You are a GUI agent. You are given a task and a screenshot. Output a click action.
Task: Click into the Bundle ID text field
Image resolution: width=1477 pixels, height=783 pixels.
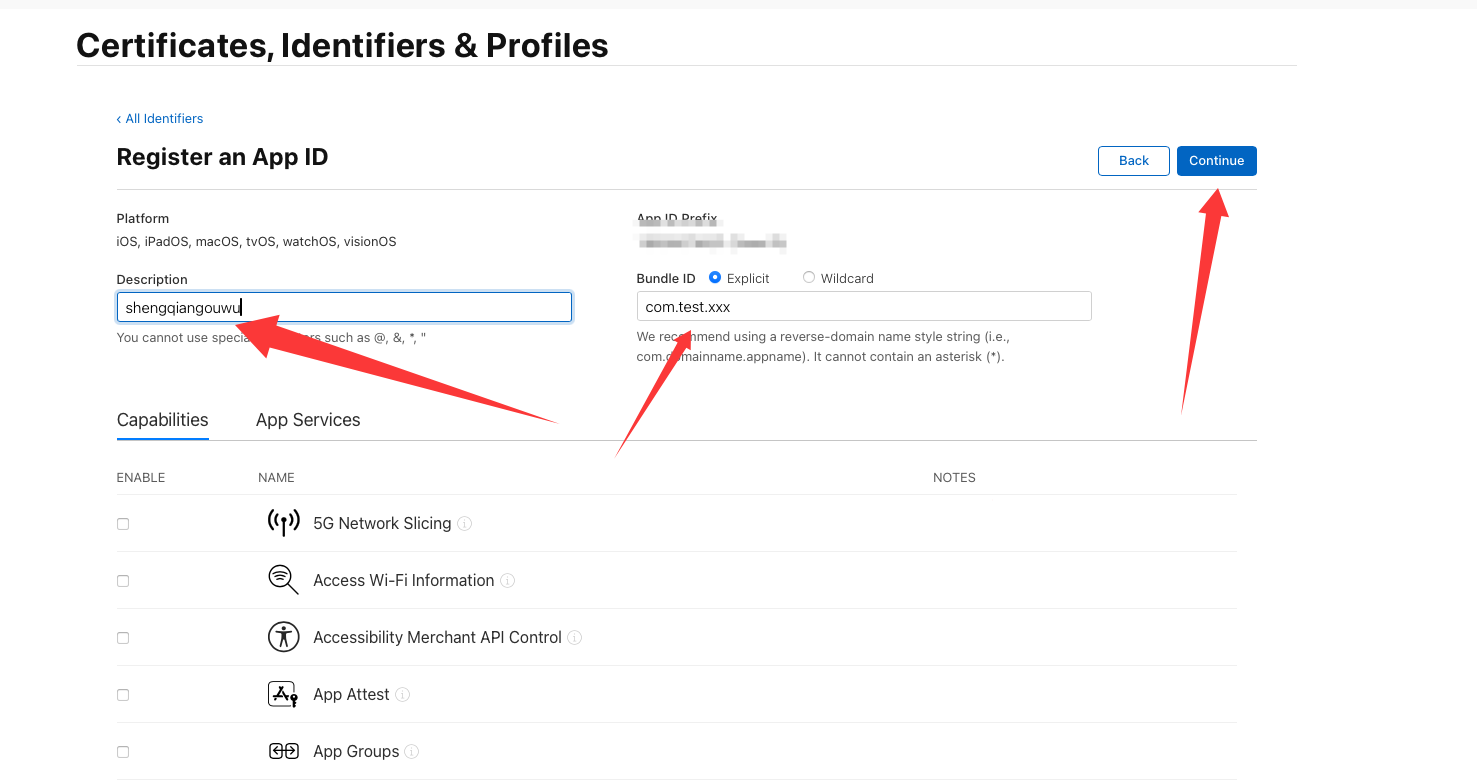864,307
